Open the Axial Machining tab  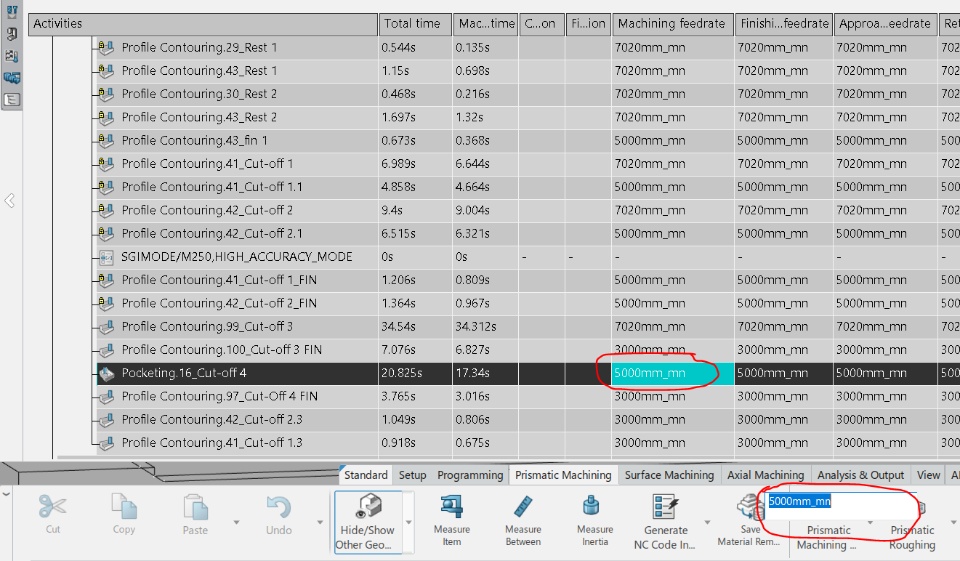765,475
